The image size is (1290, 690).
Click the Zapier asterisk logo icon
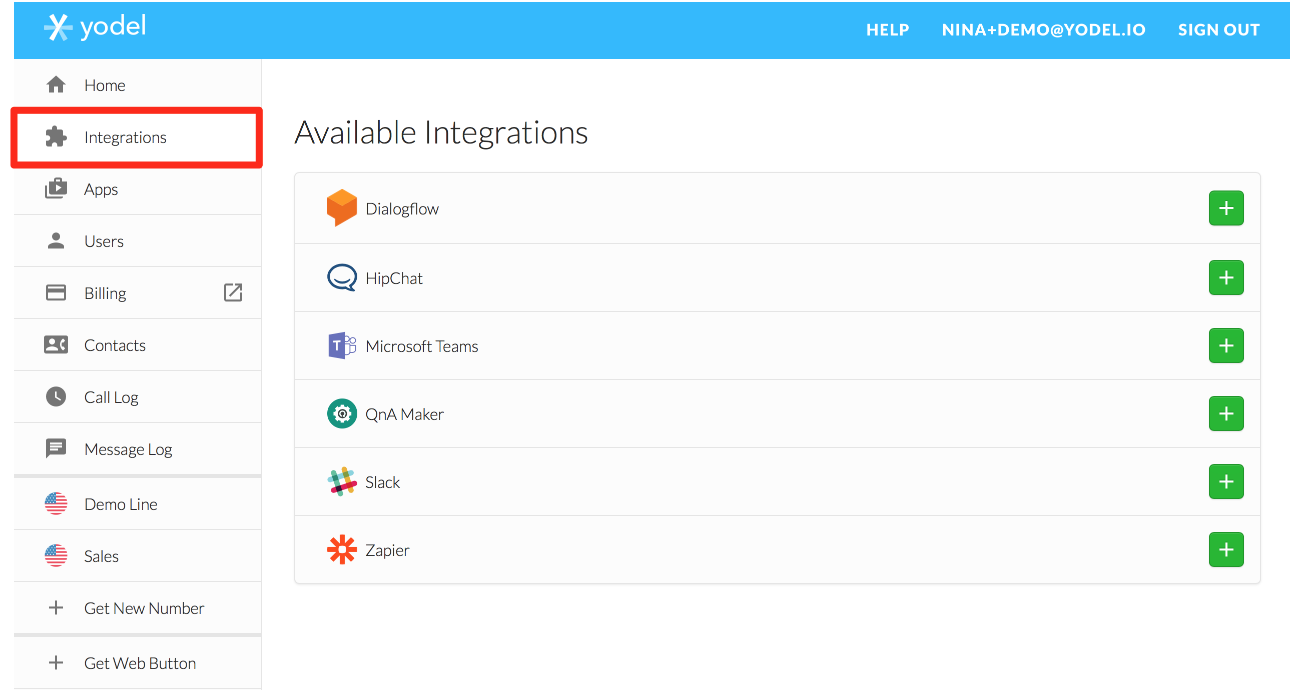point(342,550)
